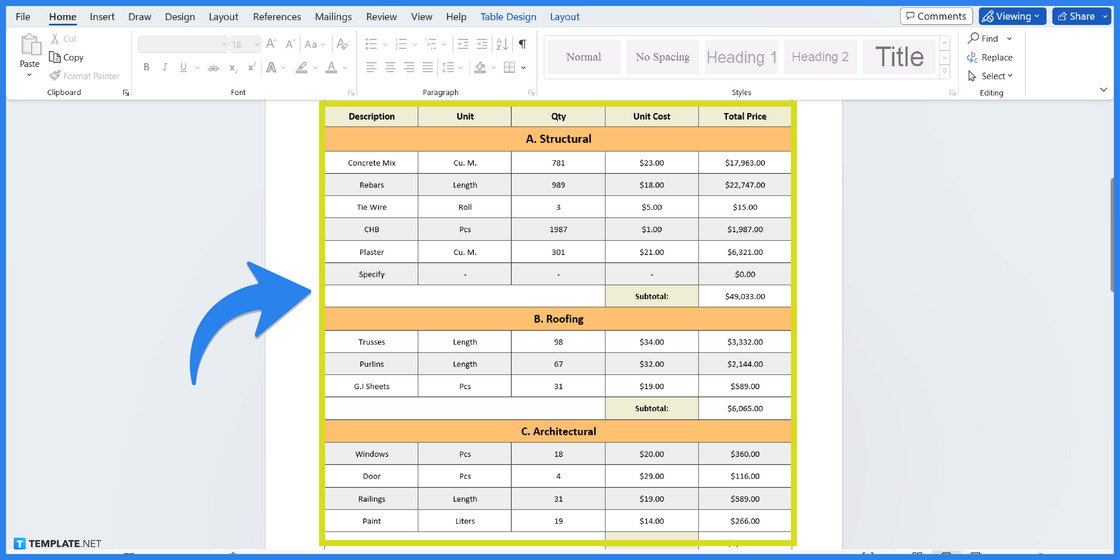Apply Text Highlight Color marker icon
The height and width of the screenshot is (560, 1120).
click(302, 67)
